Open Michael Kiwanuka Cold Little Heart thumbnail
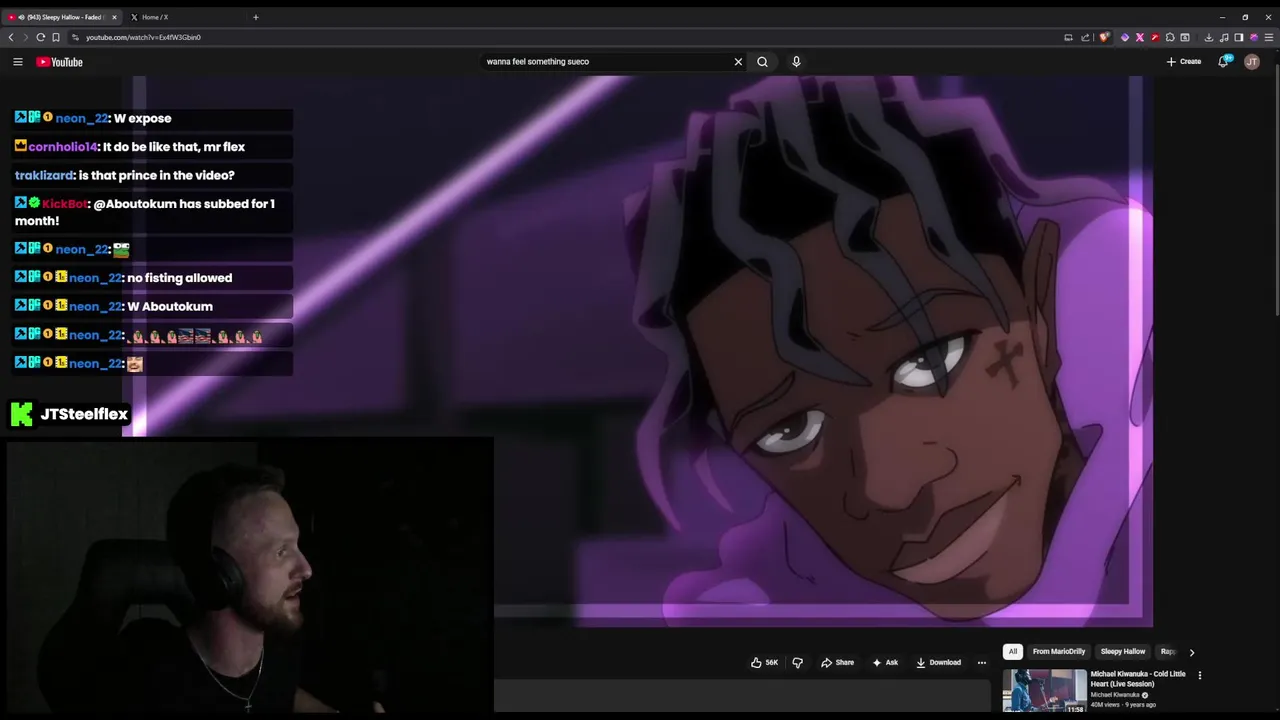The height and width of the screenshot is (720, 1280). (x=1044, y=691)
